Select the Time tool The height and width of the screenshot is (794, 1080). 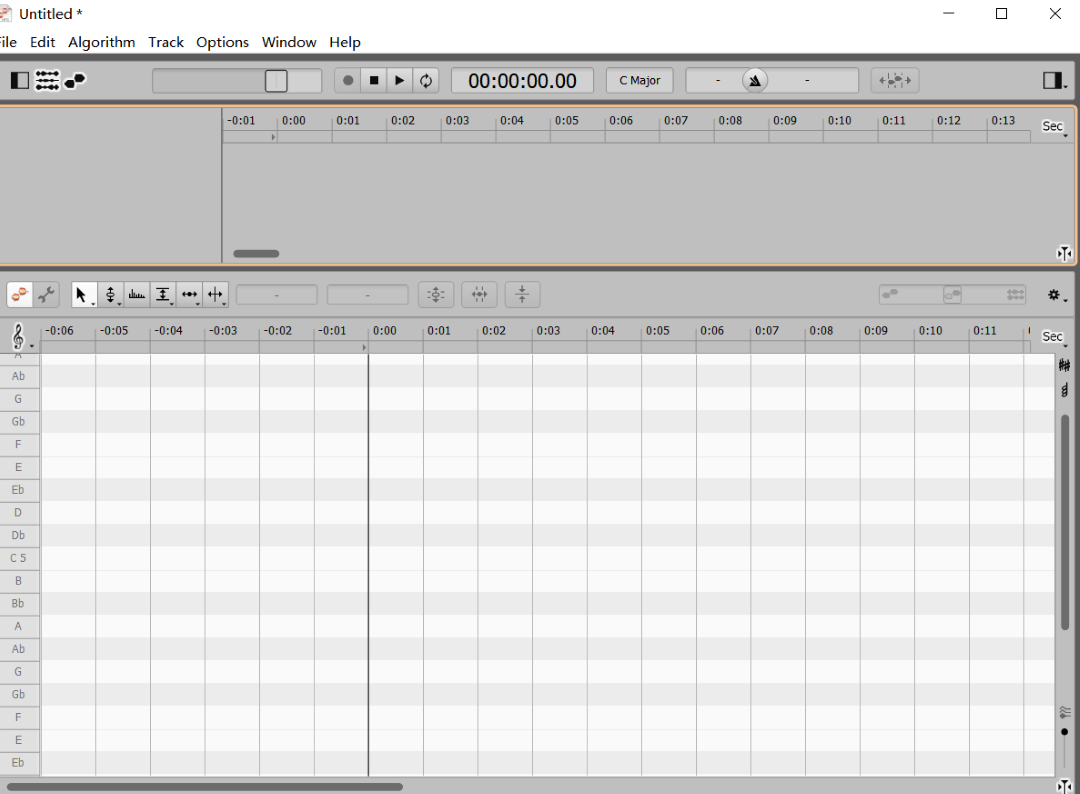click(215, 294)
